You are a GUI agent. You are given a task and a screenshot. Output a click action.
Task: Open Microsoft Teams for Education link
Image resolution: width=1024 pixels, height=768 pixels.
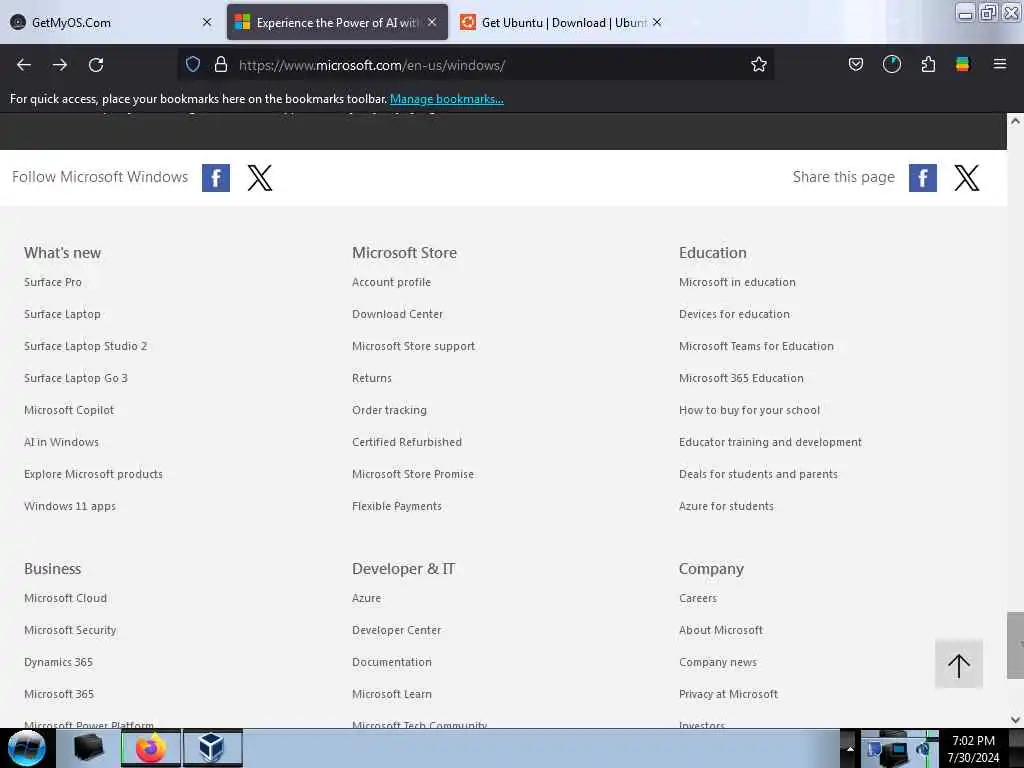click(x=756, y=346)
